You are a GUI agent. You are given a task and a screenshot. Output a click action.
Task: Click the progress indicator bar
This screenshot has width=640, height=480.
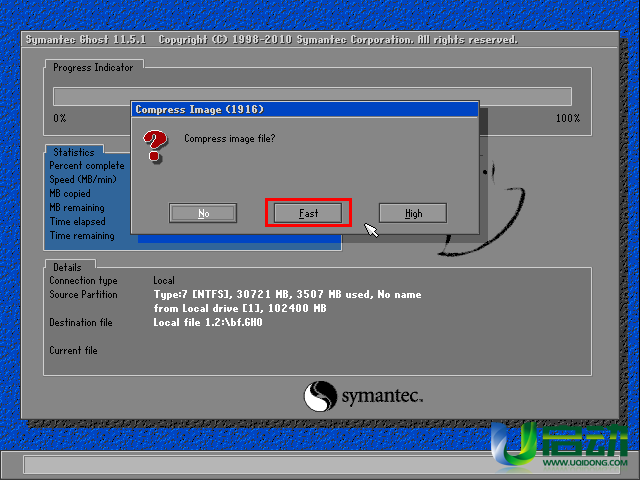point(312,96)
